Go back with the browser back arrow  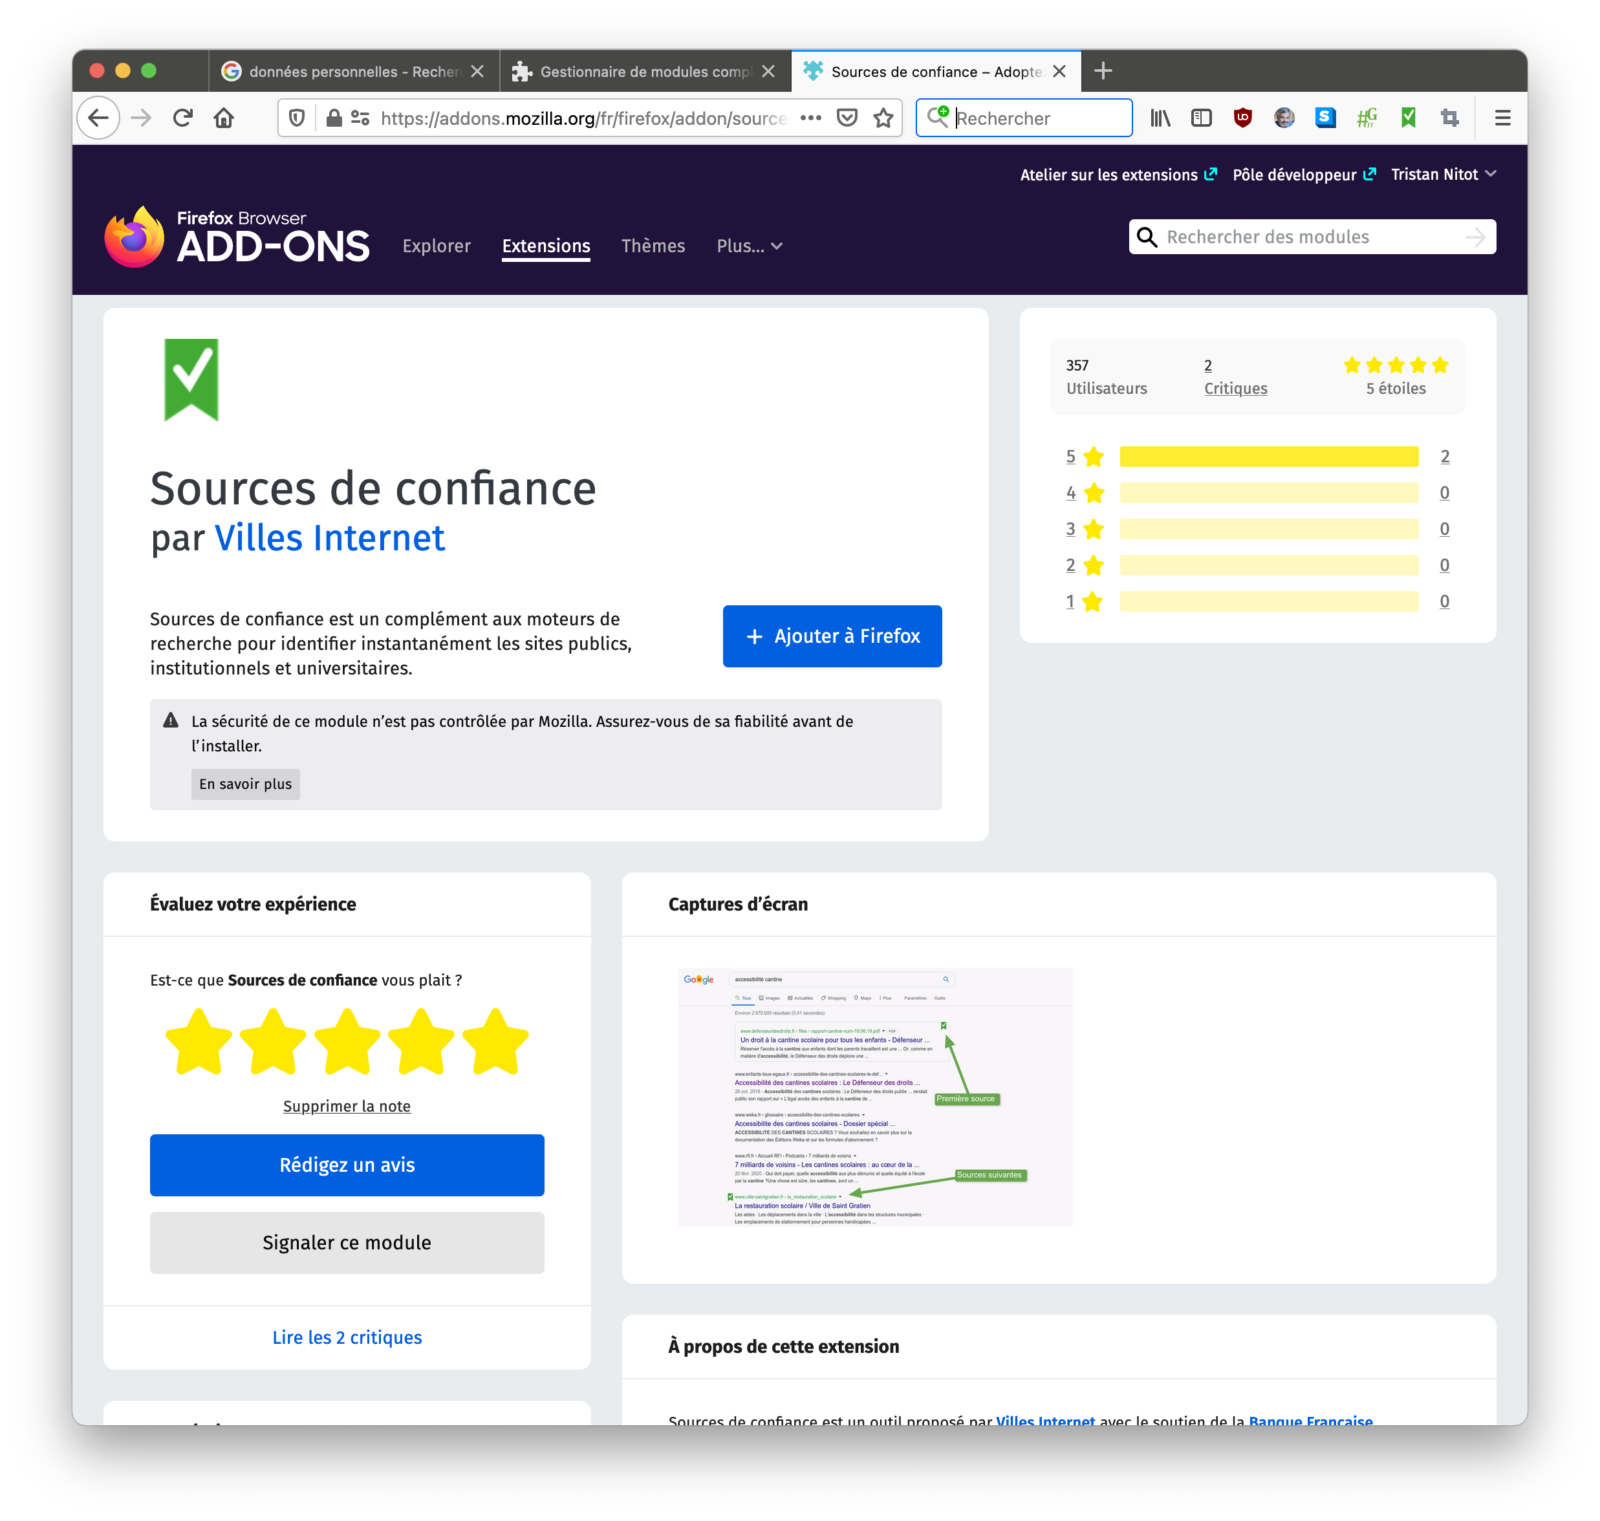(98, 118)
